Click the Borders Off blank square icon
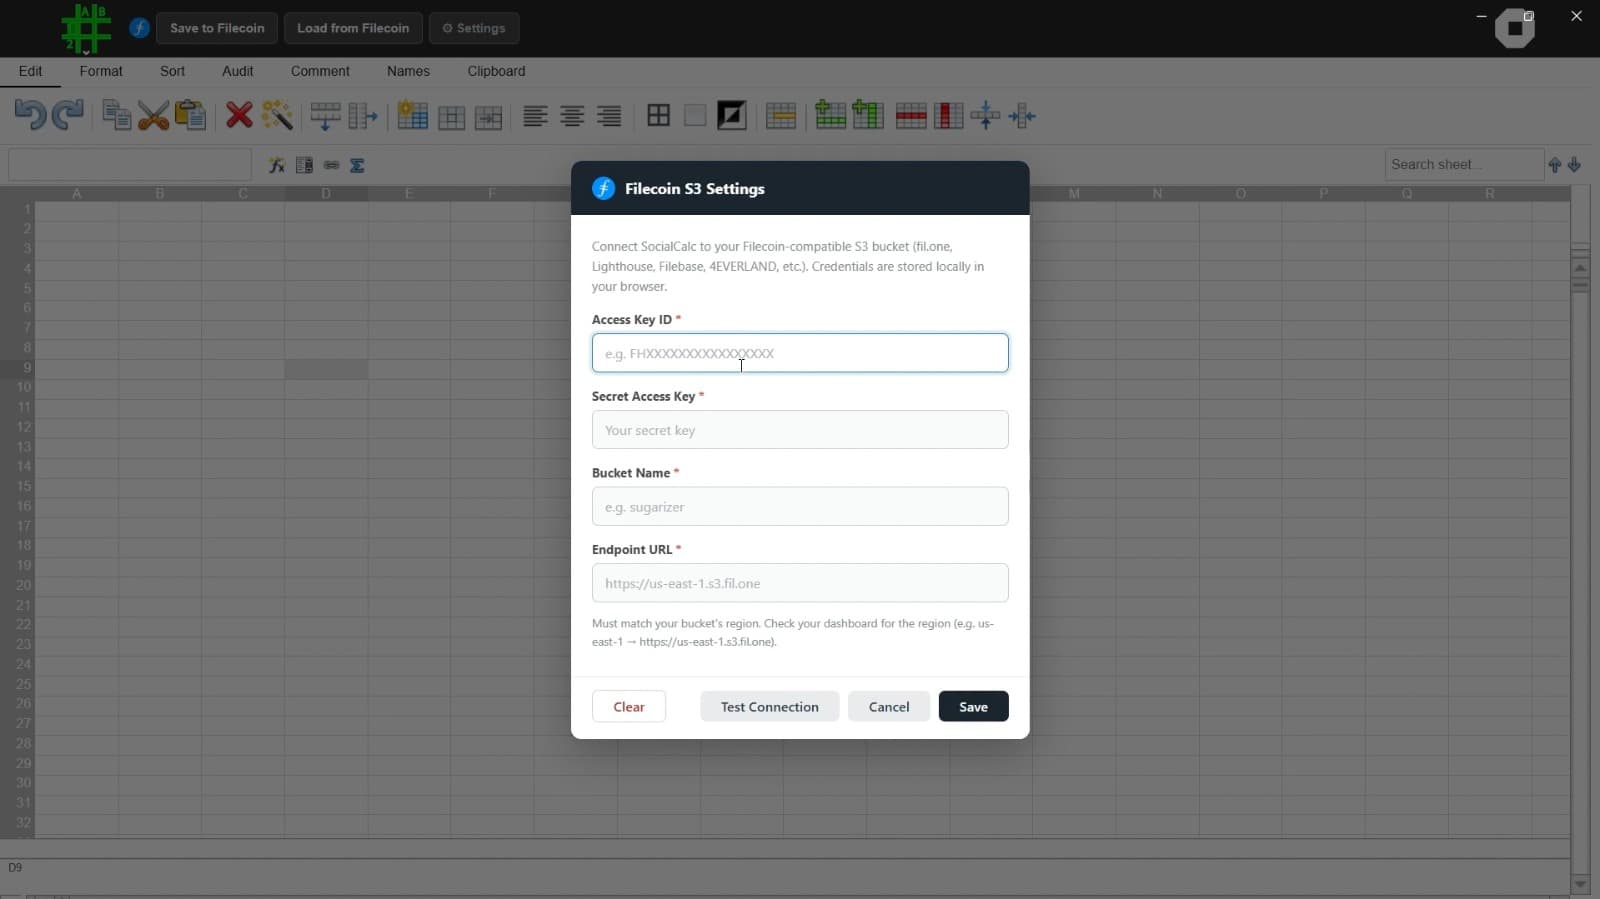Image resolution: width=1600 pixels, height=899 pixels. point(695,115)
